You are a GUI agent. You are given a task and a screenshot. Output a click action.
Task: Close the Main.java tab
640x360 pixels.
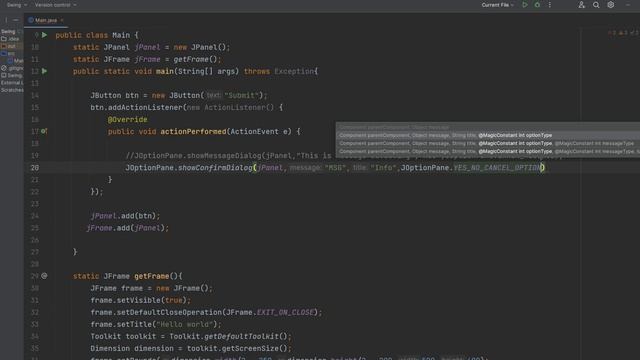pyautogui.click(x=62, y=20)
